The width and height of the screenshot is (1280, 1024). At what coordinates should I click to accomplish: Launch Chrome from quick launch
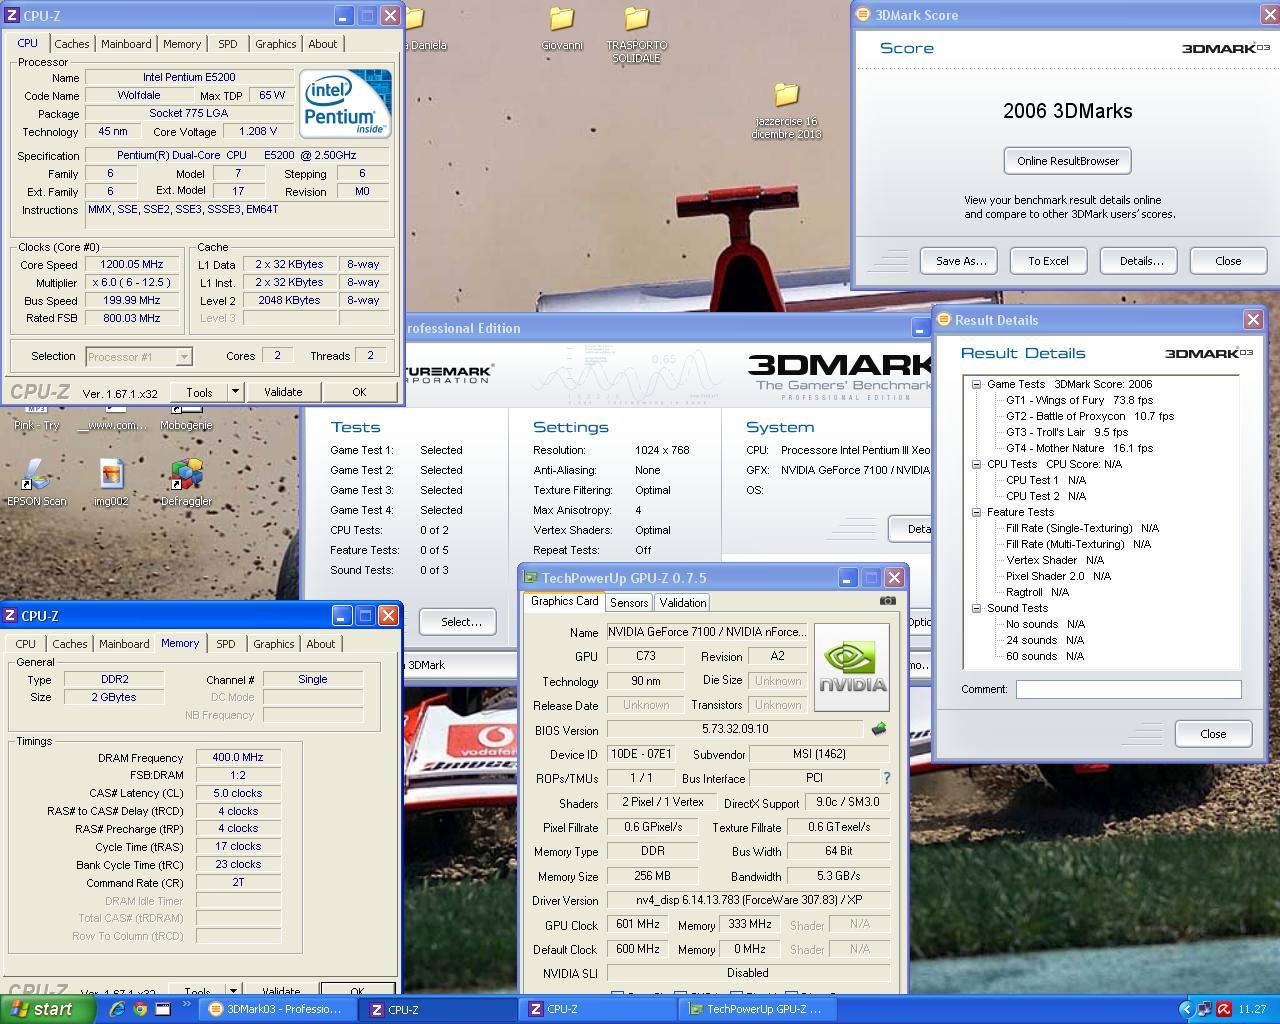[140, 1009]
